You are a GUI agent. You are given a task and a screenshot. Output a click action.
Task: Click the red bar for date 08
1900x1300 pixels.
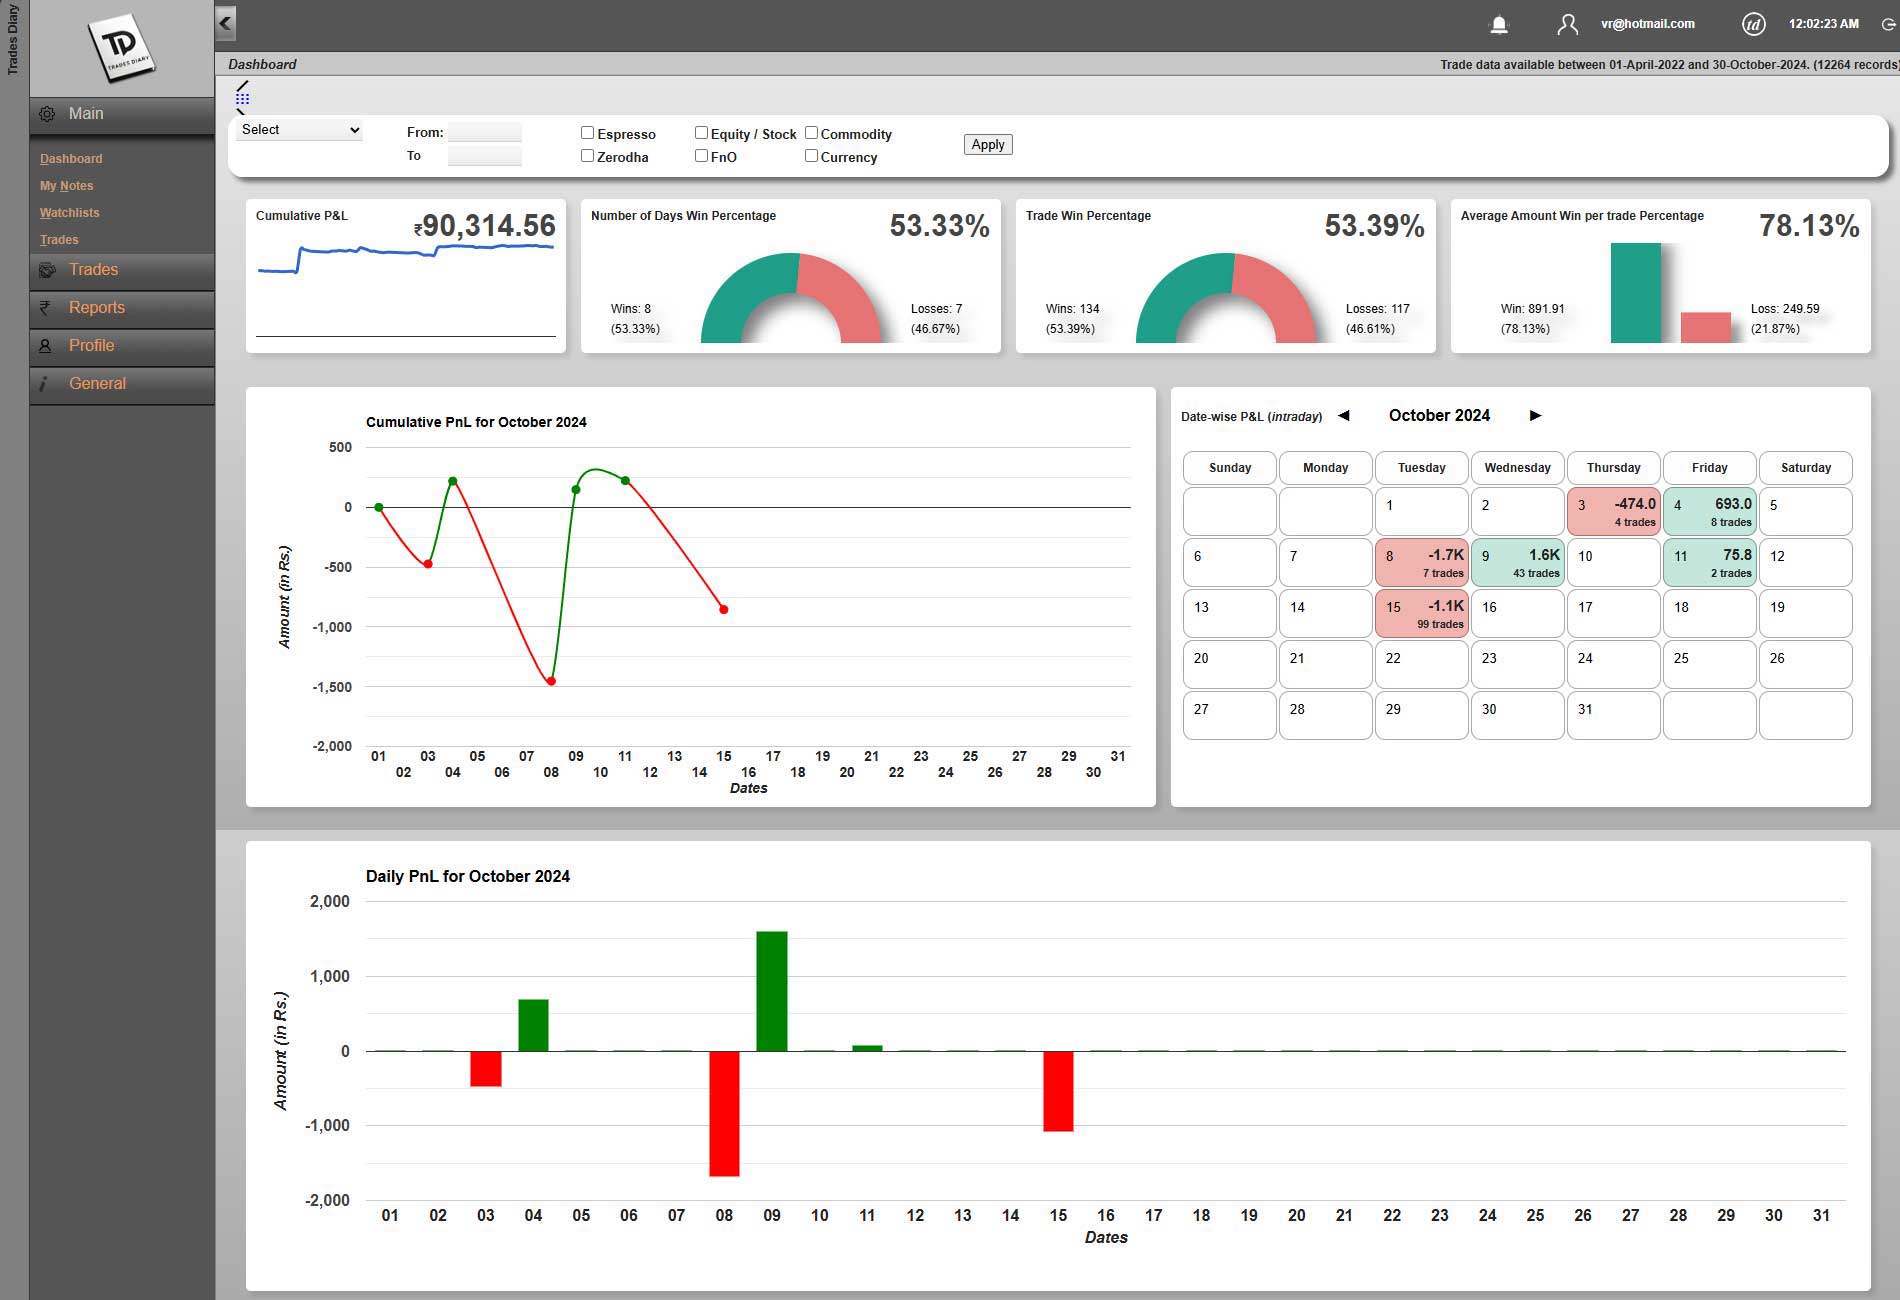[724, 1113]
